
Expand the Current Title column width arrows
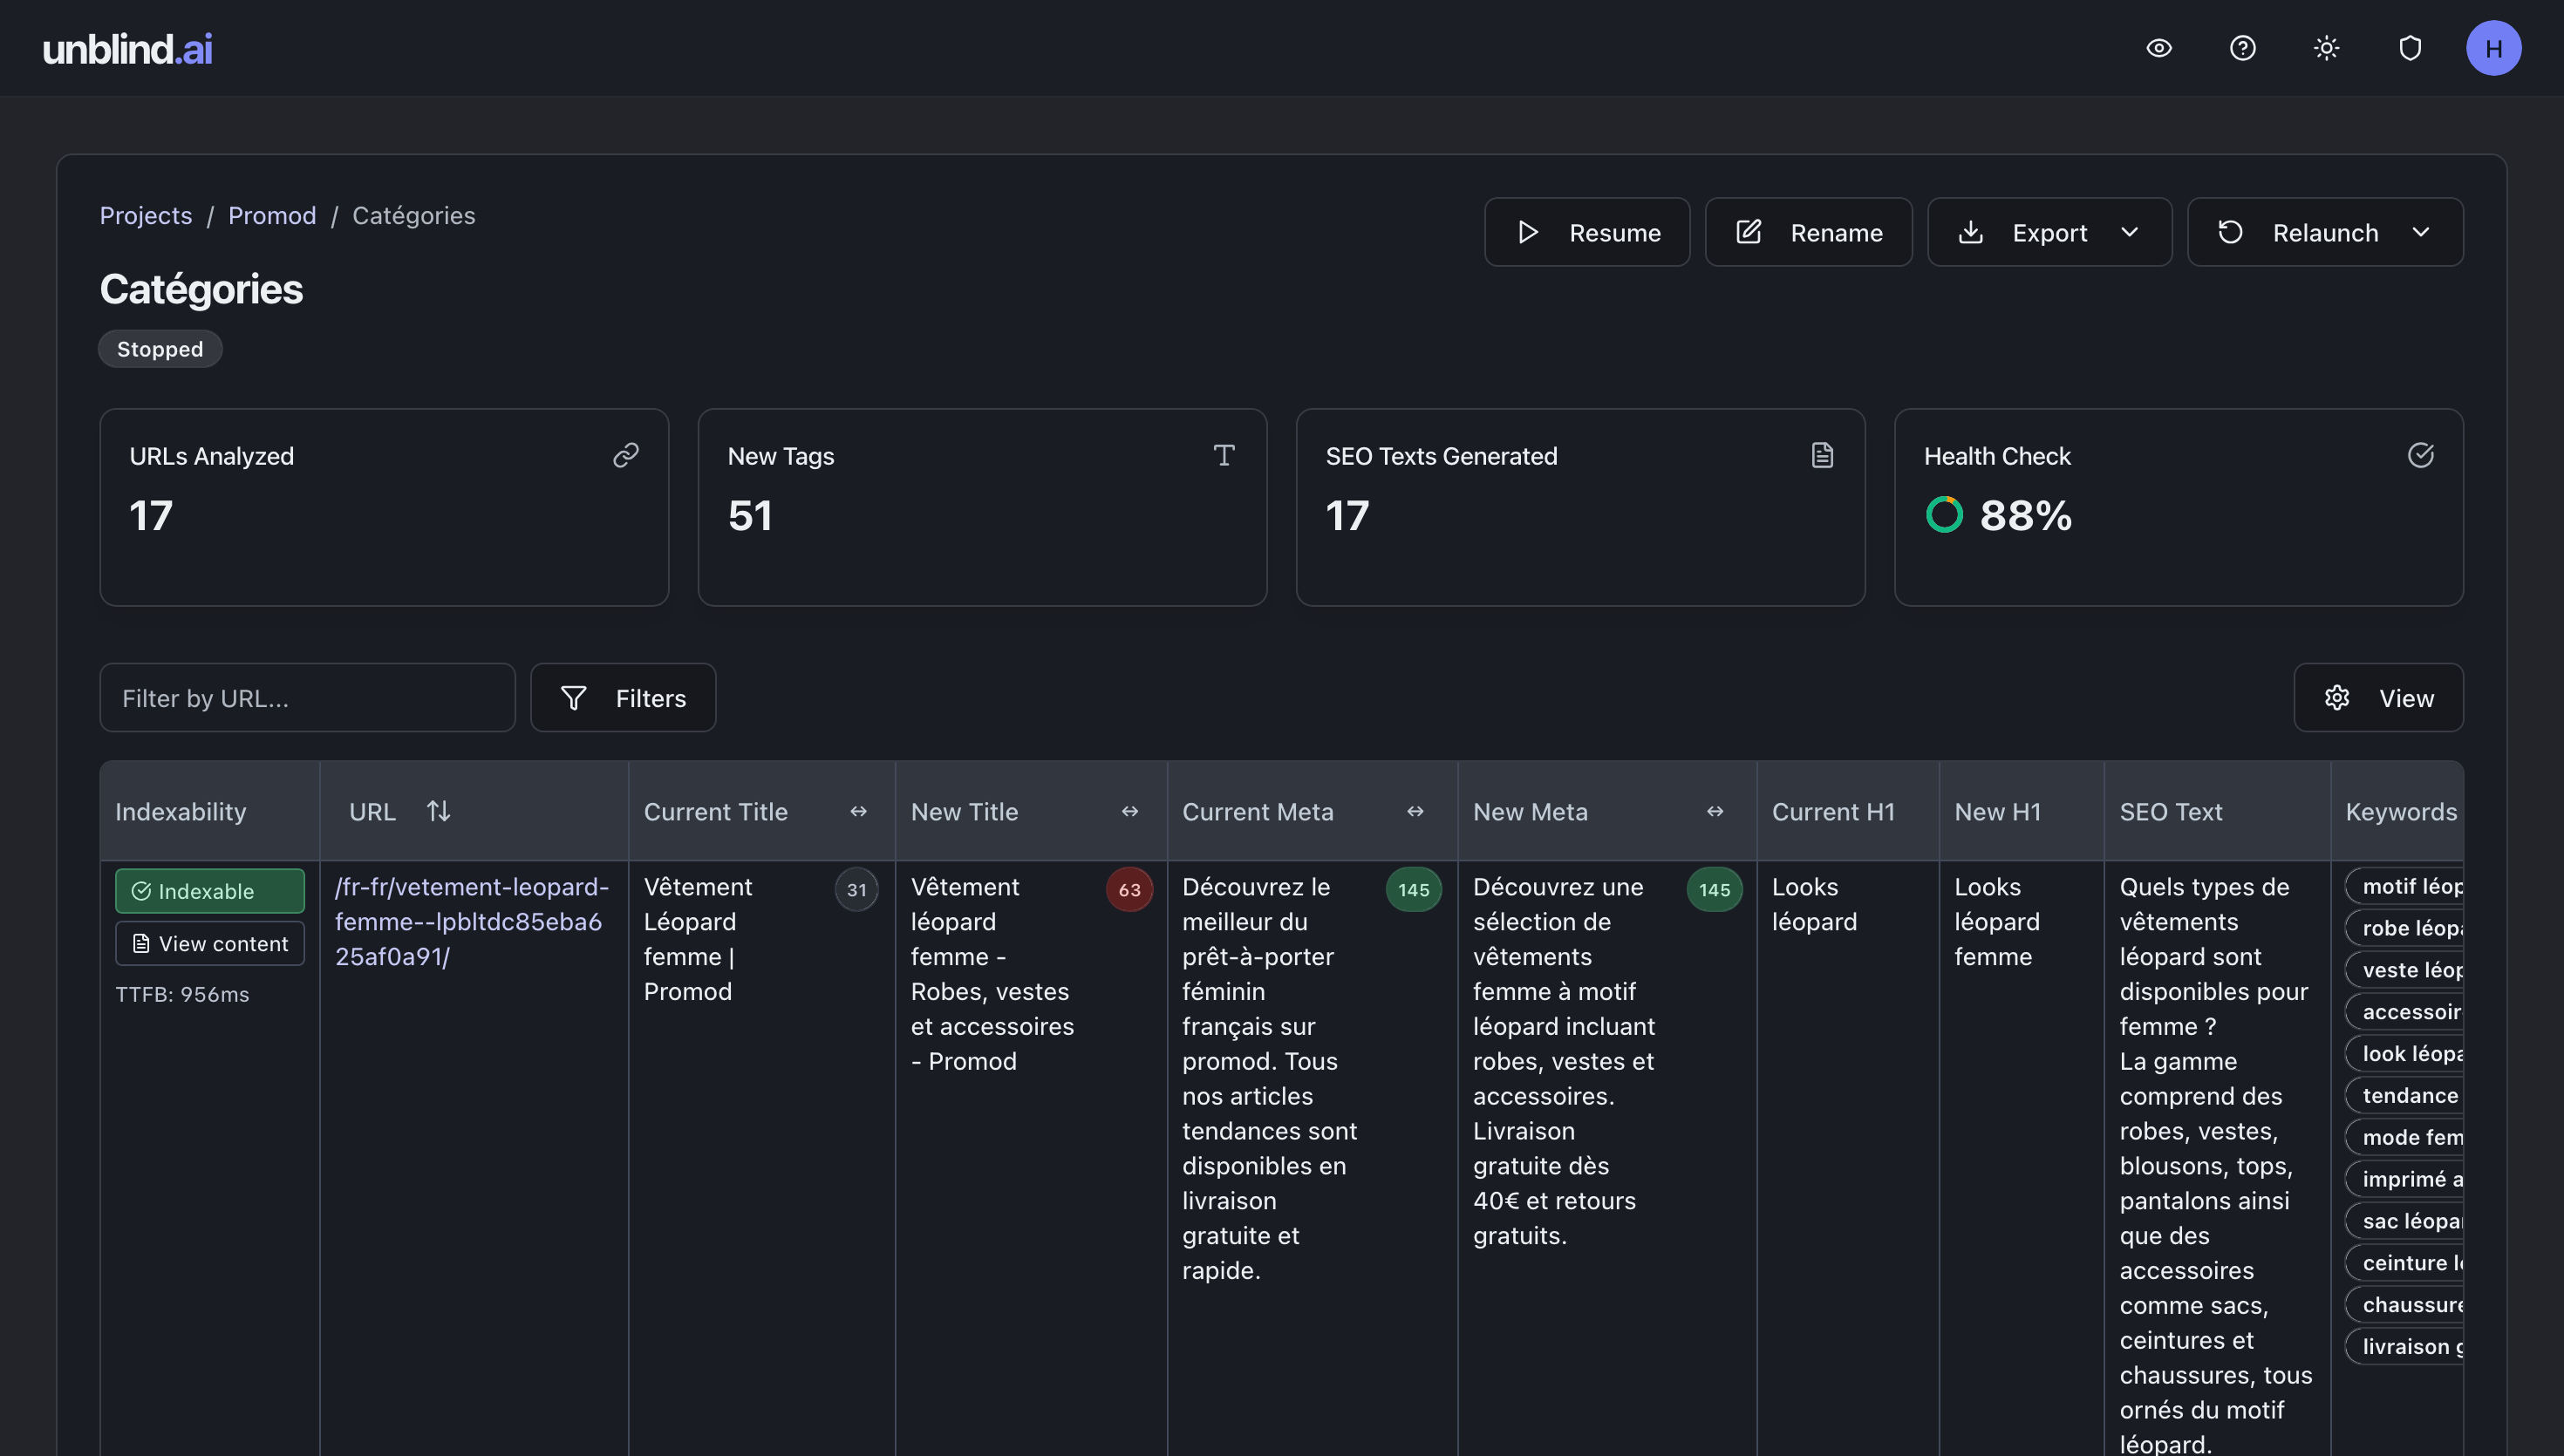pos(859,811)
